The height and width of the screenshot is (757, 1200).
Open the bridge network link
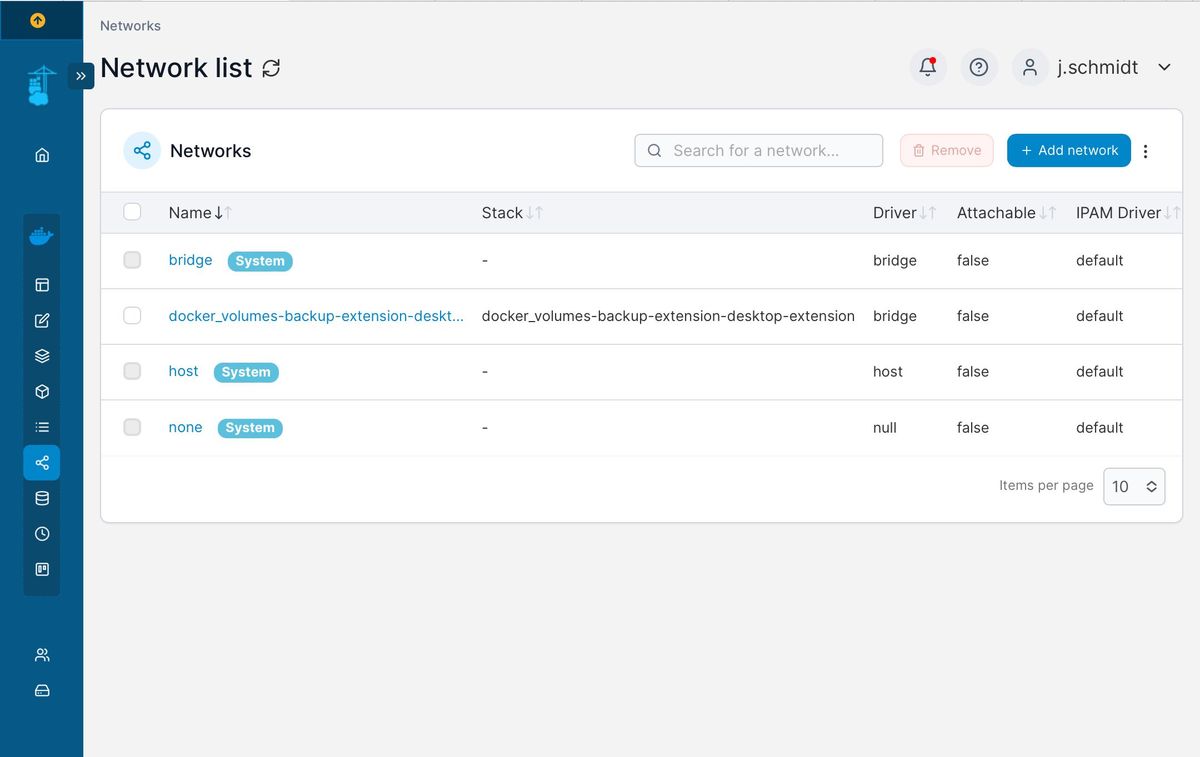click(x=190, y=260)
